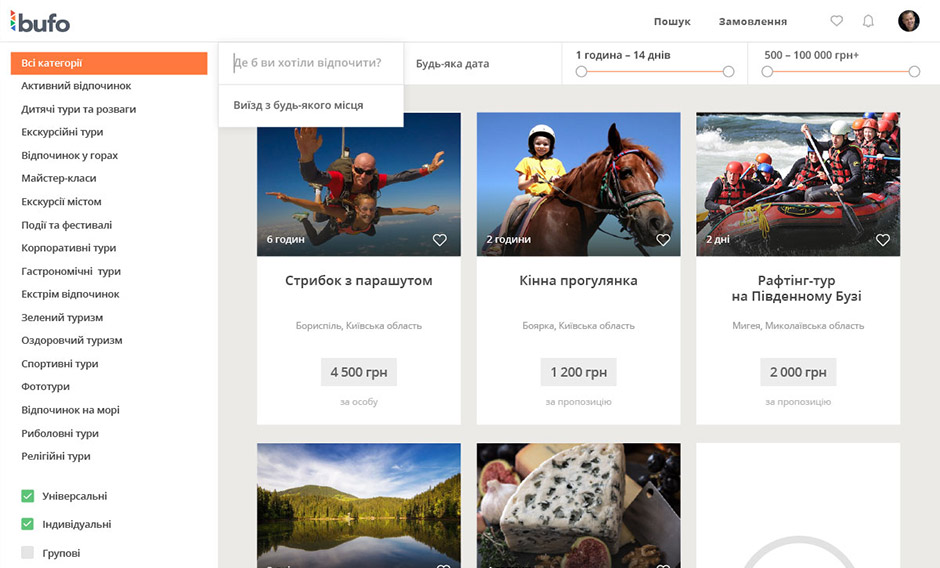The width and height of the screenshot is (940, 568).
Task: Click the bufo logo
Action: (x=41, y=21)
